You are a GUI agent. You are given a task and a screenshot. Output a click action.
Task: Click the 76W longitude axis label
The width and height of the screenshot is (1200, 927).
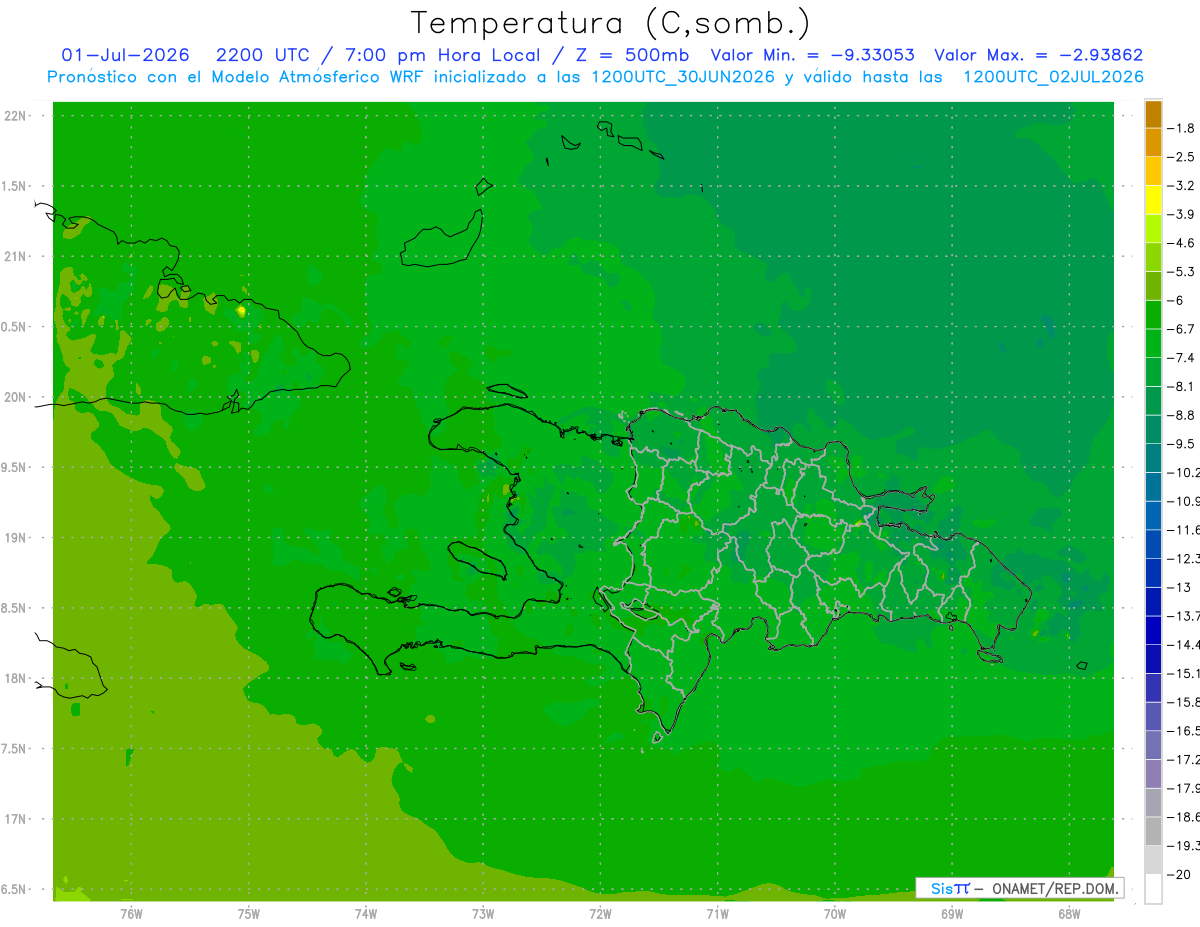pyautogui.click(x=131, y=914)
